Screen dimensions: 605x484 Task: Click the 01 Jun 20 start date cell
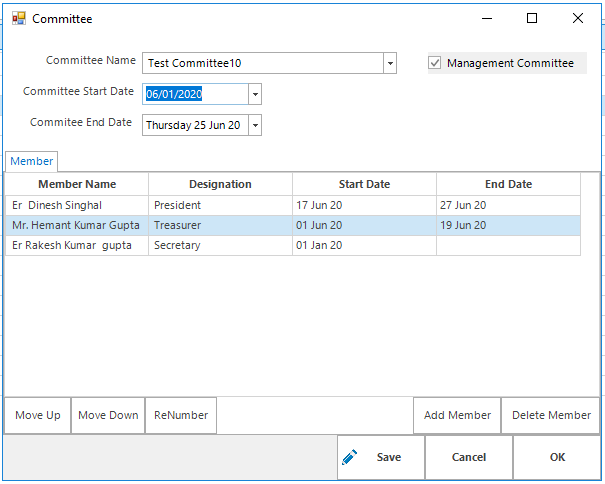pyautogui.click(x=364, y=225)
